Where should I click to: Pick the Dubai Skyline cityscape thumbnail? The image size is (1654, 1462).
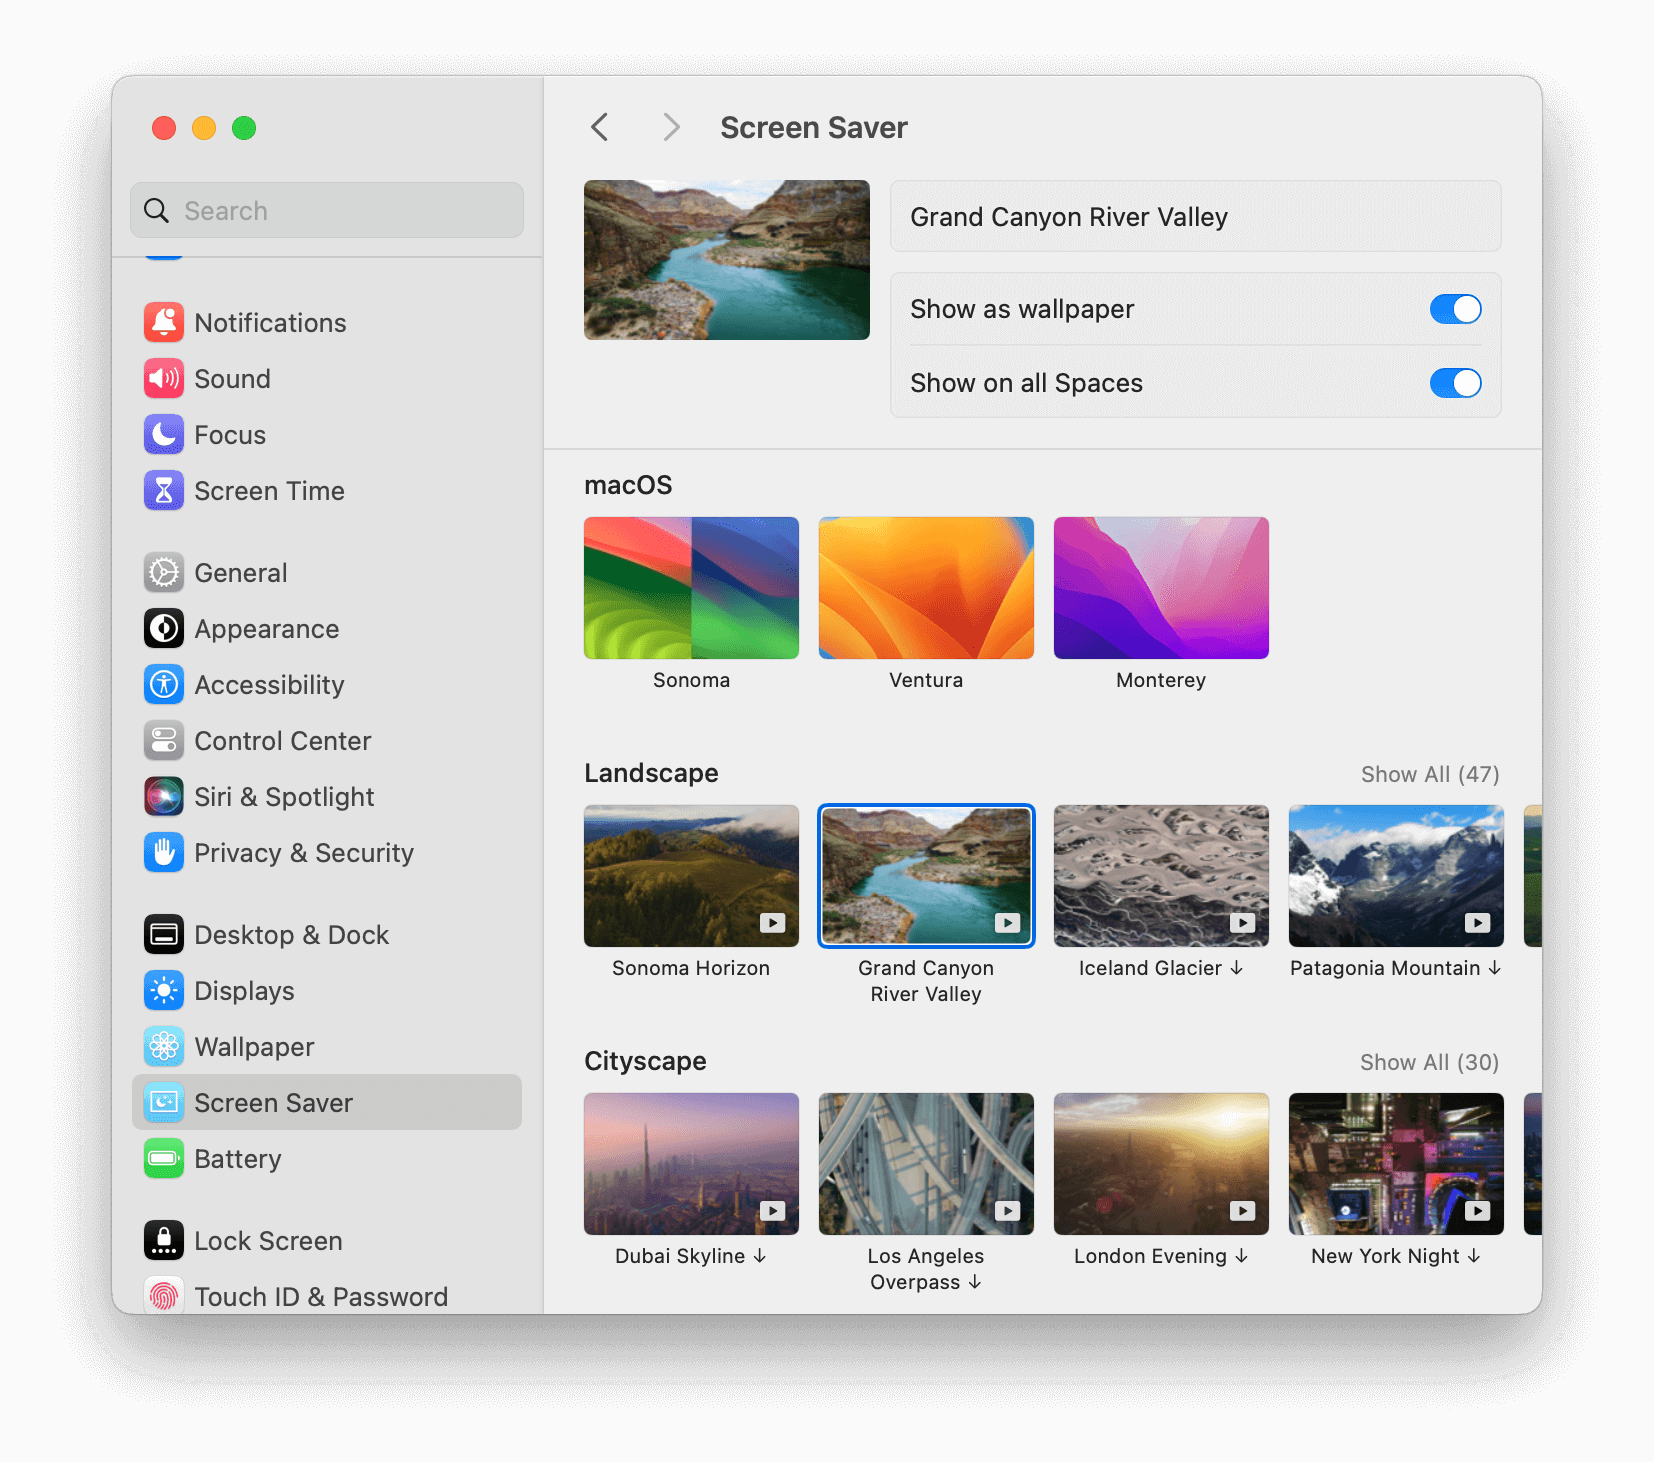pos(691,1164)
